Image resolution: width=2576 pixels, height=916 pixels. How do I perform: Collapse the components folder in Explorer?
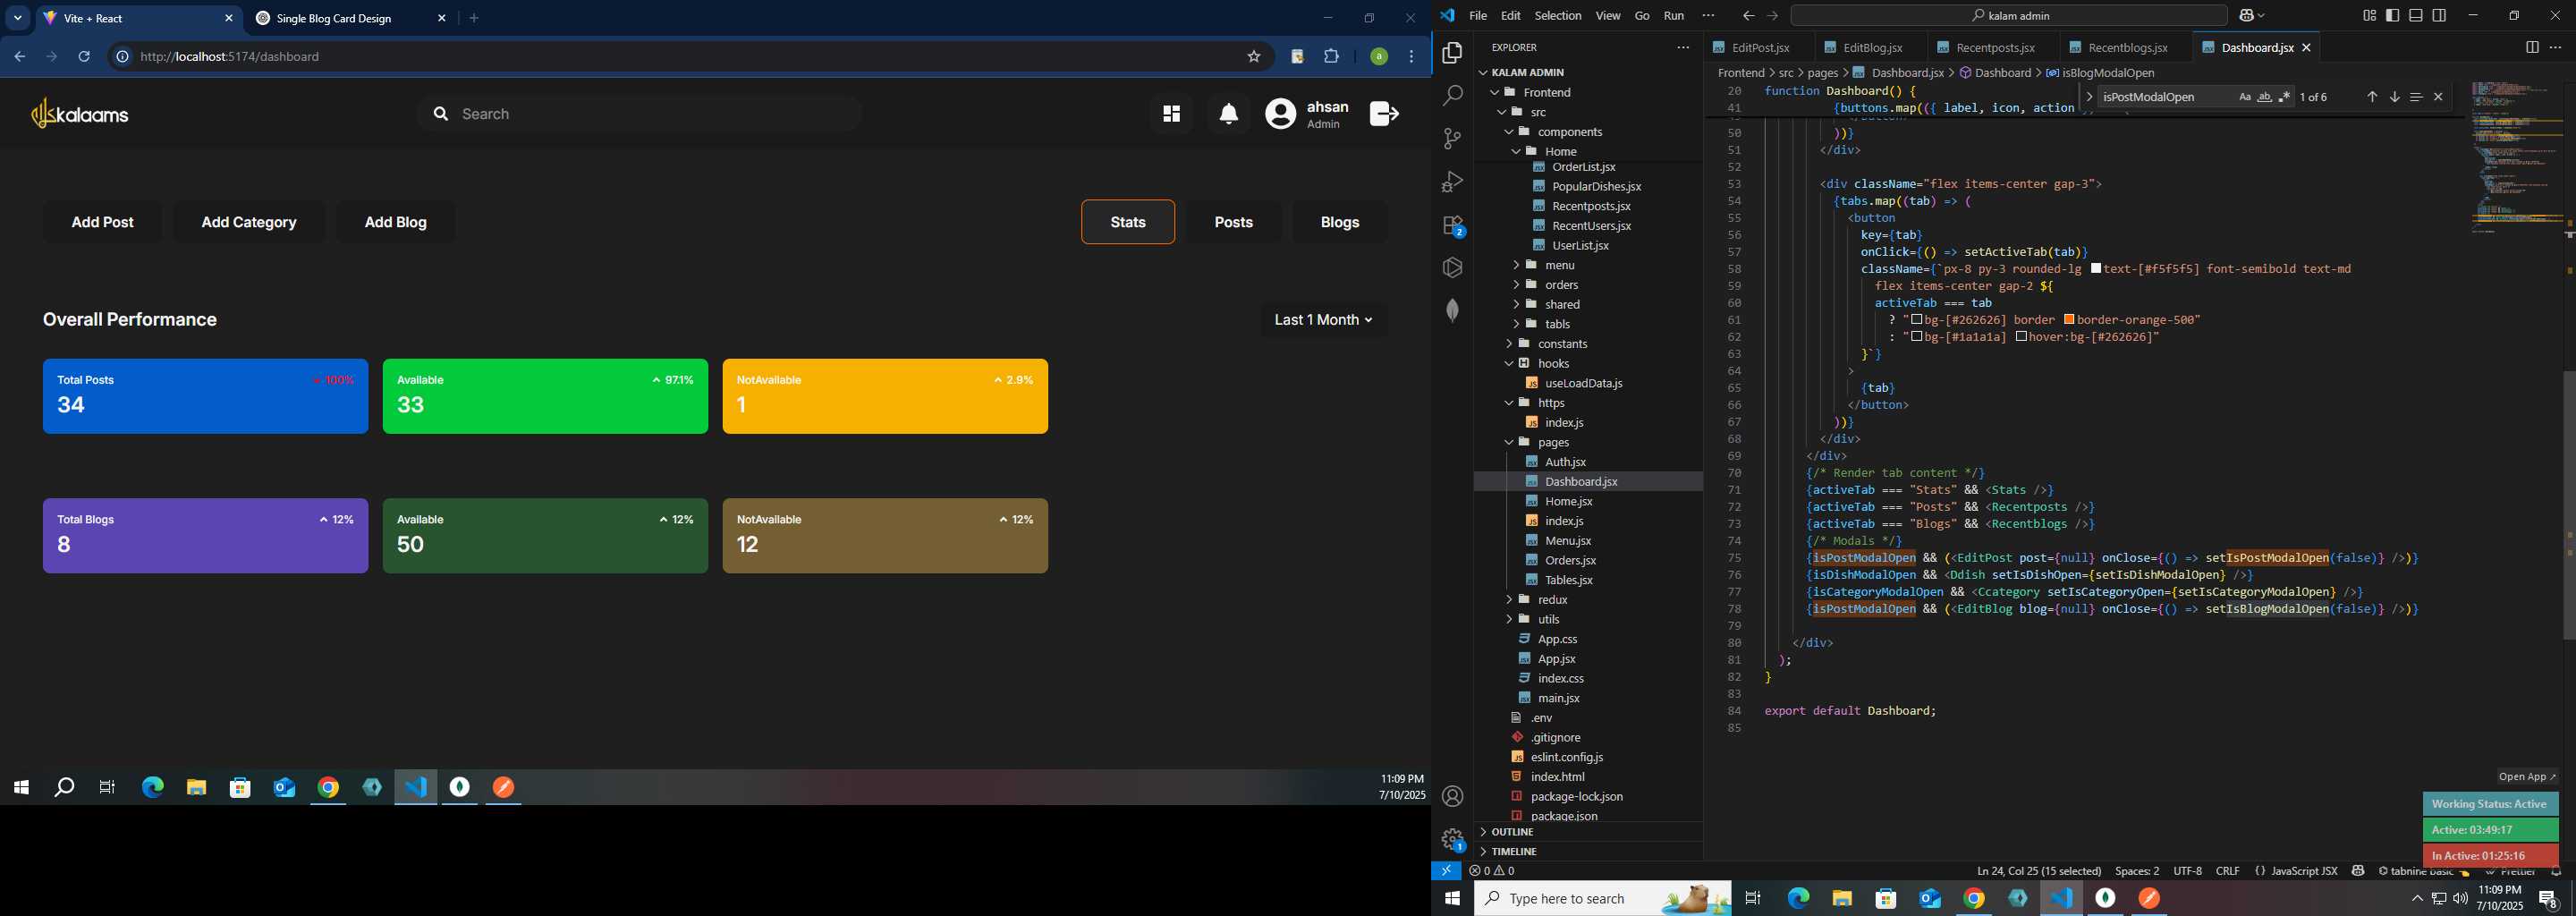click(1588, 132)
